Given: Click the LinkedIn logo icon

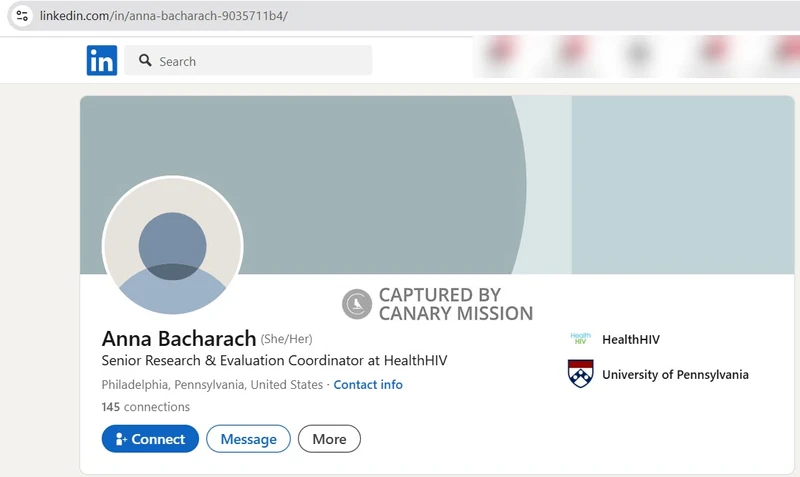Looking at the screenshot, I should coord(102,60).
